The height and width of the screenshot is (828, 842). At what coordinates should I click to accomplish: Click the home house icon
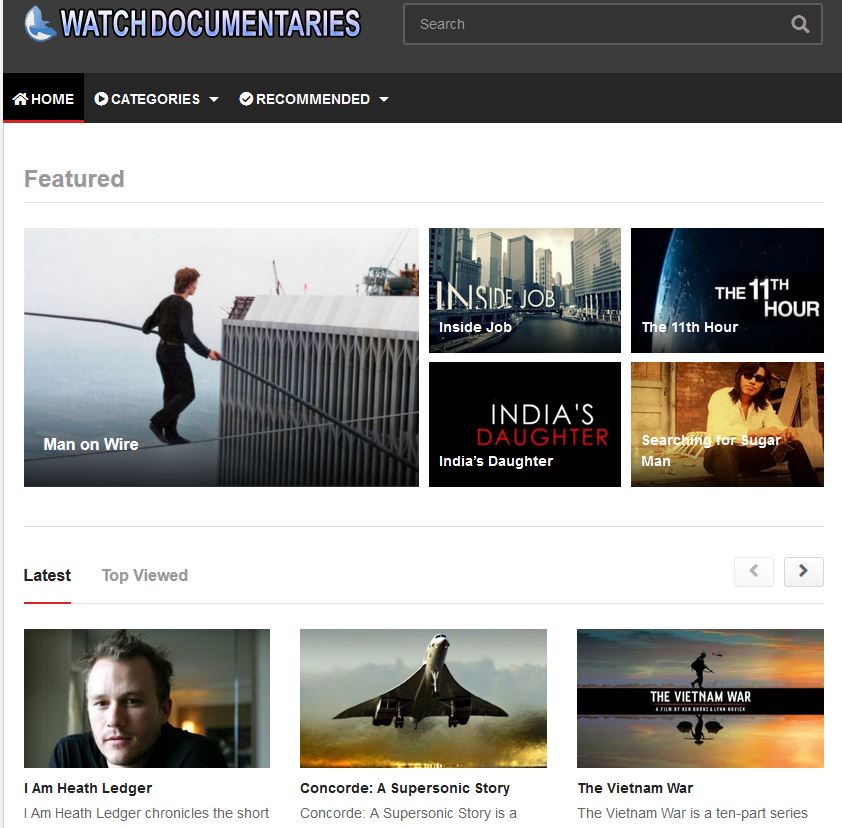[20, 99]
